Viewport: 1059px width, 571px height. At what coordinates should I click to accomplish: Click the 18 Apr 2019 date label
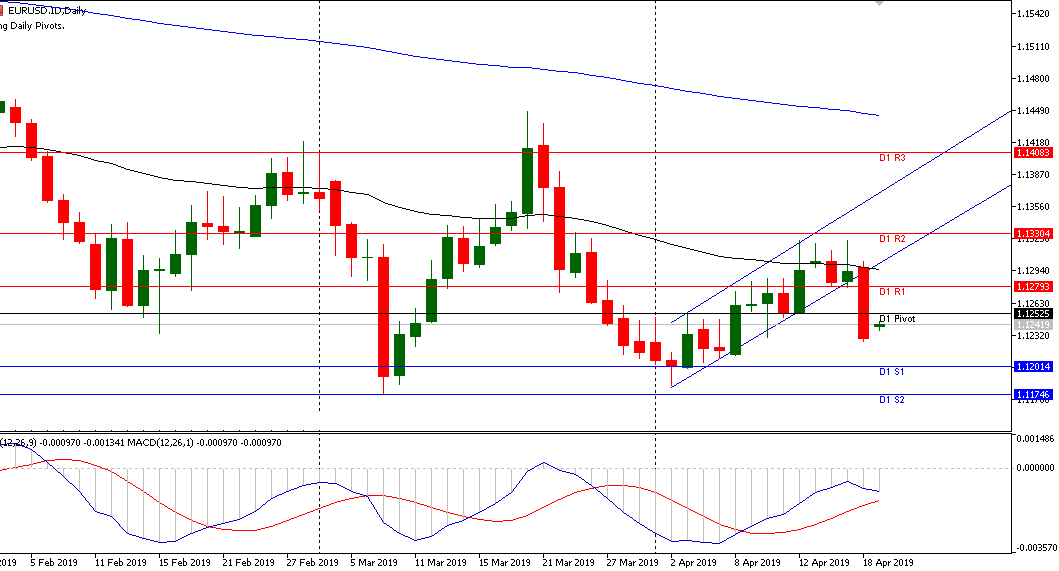click(x=888, y=563)
